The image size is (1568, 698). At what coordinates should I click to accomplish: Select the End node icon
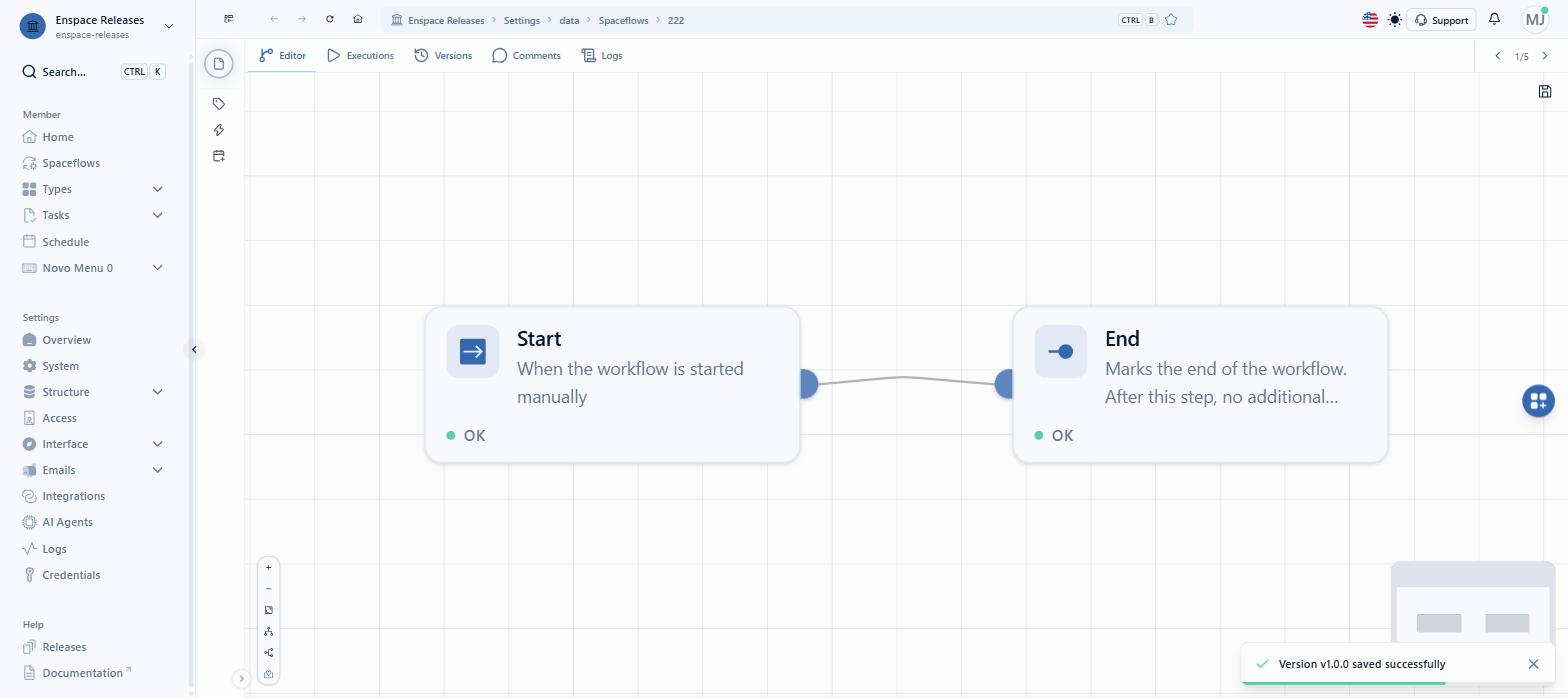[1061, 352]
